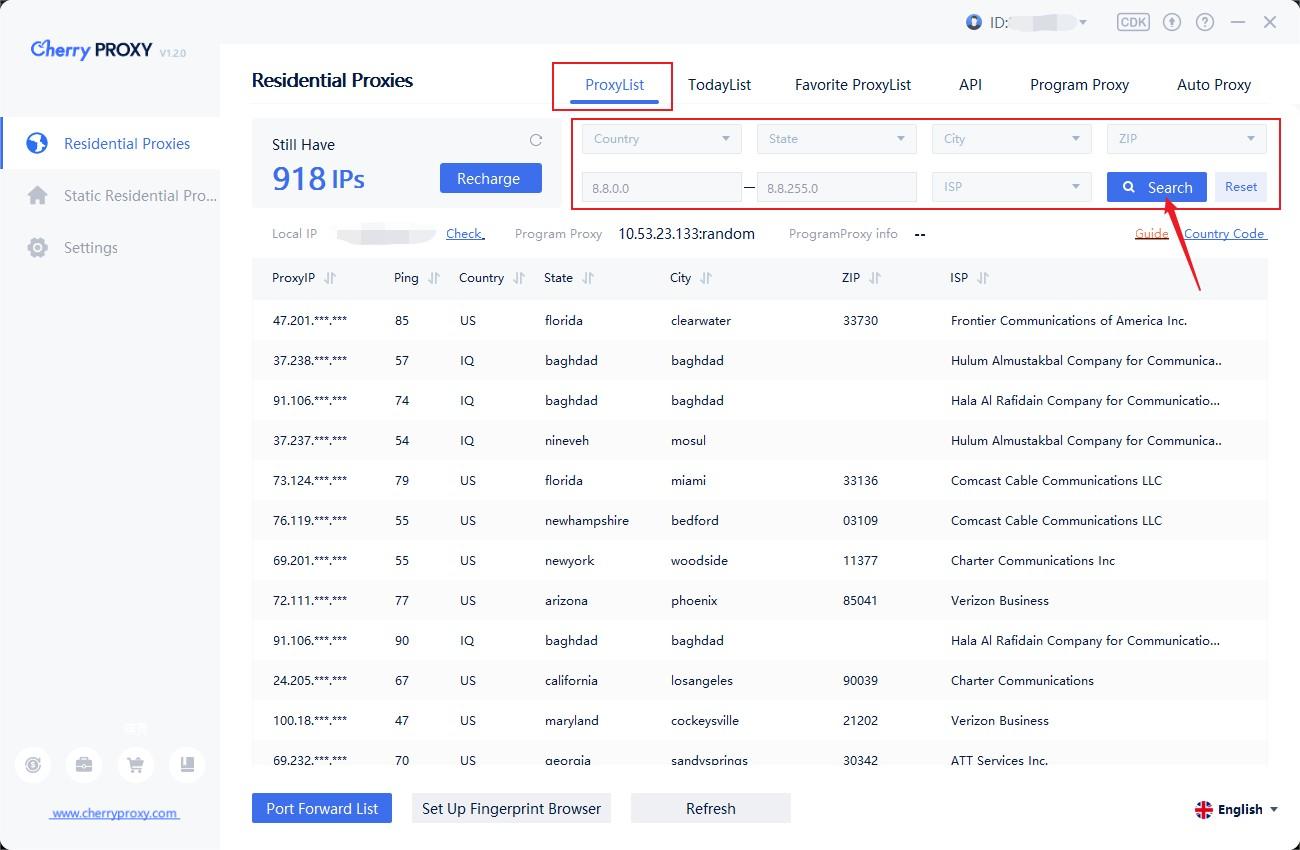This screenshot has height=850, width=1300.
Task: Open help via question mark icon
Action: tap(1205, 22)
